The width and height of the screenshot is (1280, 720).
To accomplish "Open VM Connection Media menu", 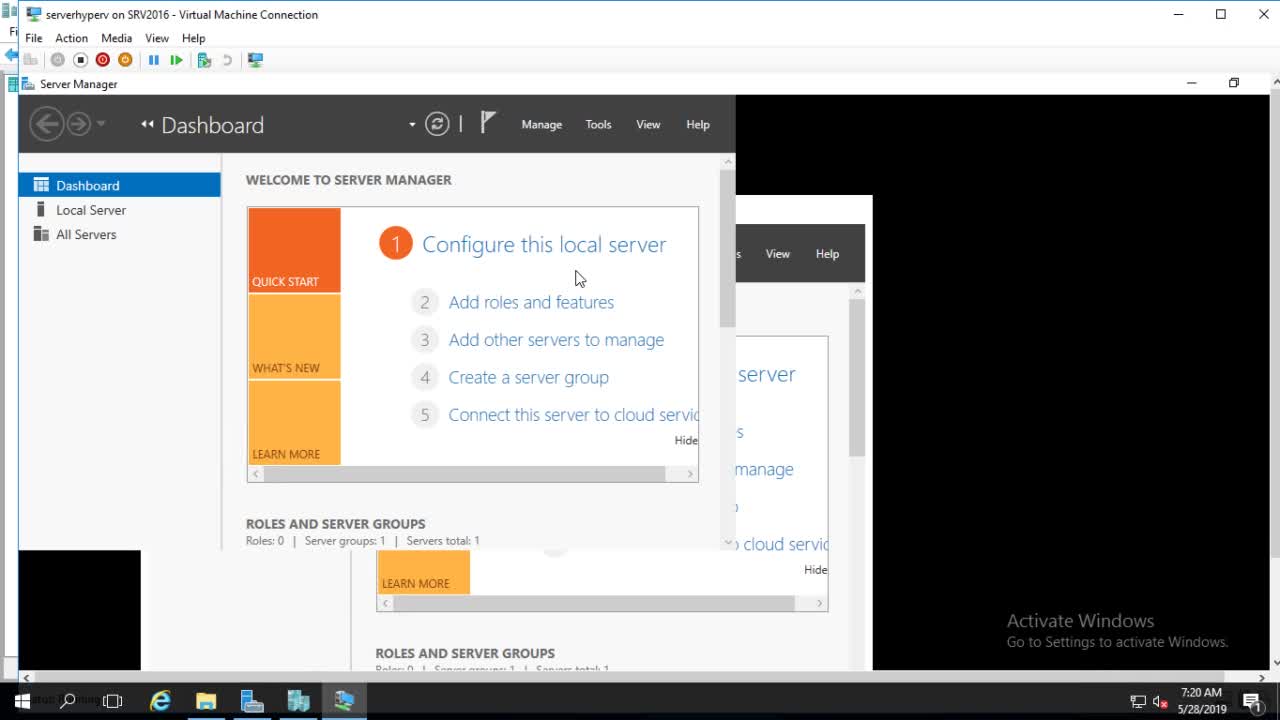I will click(117, 38).
